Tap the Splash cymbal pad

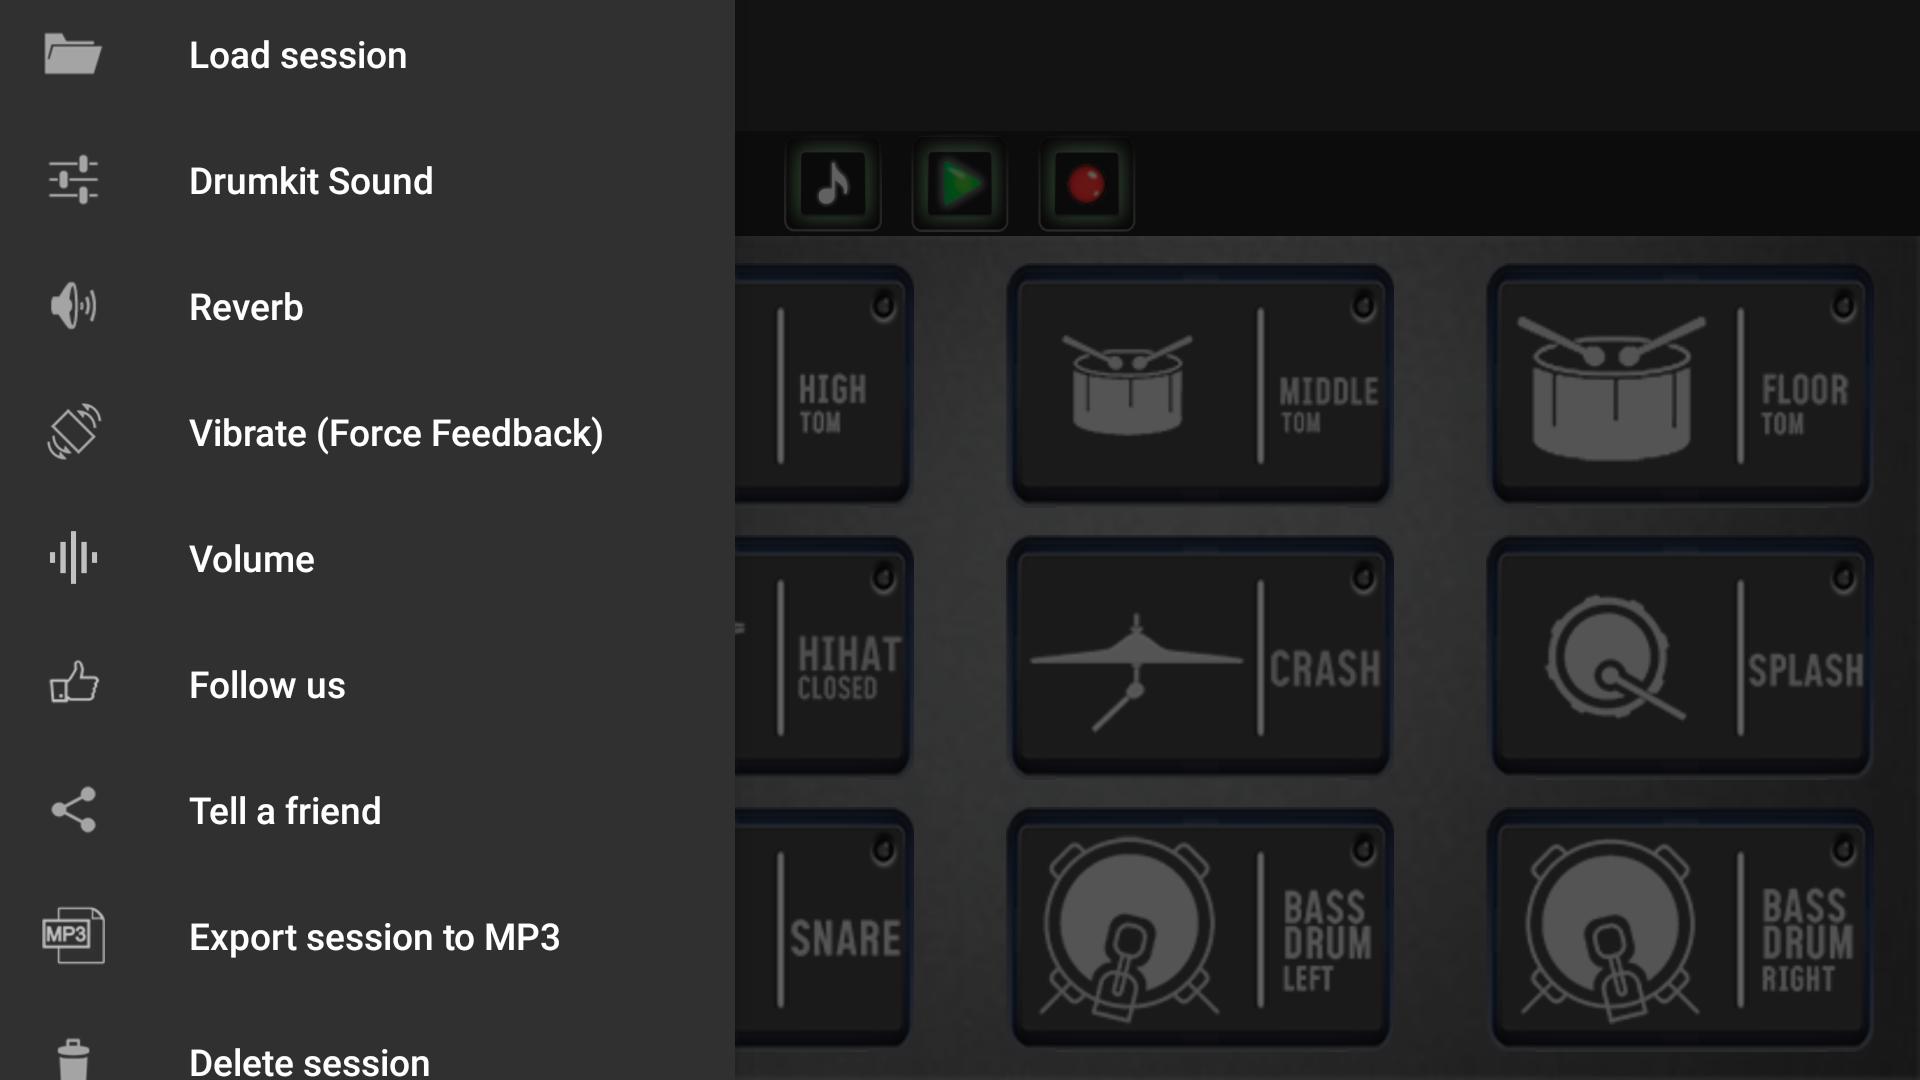tap(1679, 658)
